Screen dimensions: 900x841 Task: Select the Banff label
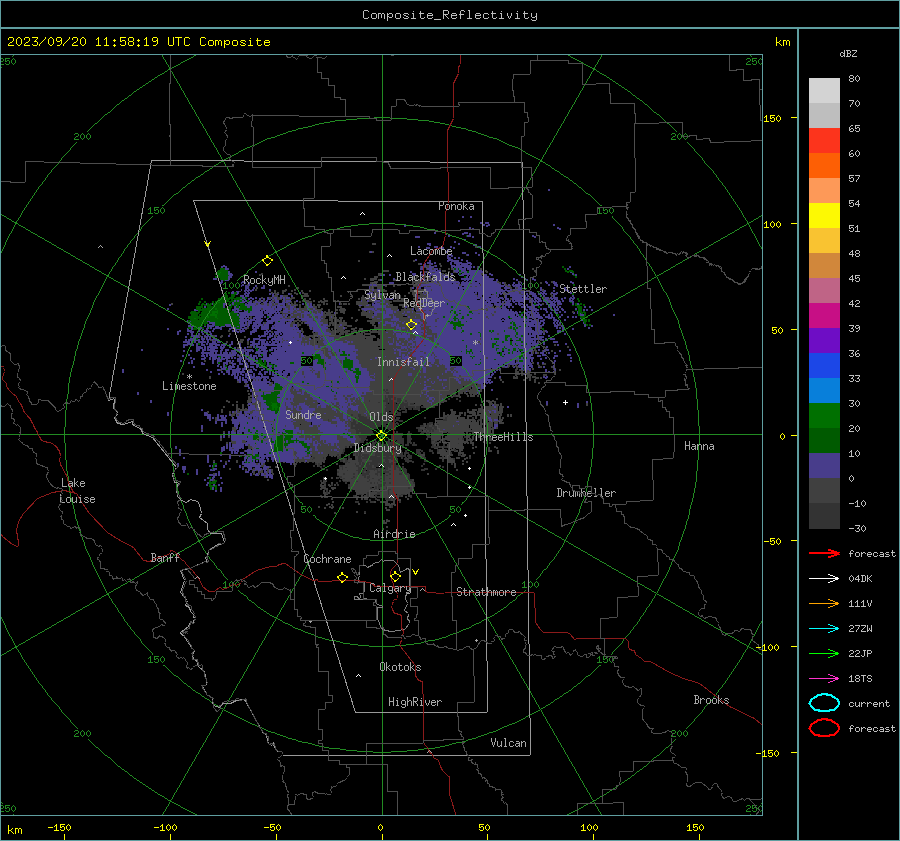coord(165,557)
